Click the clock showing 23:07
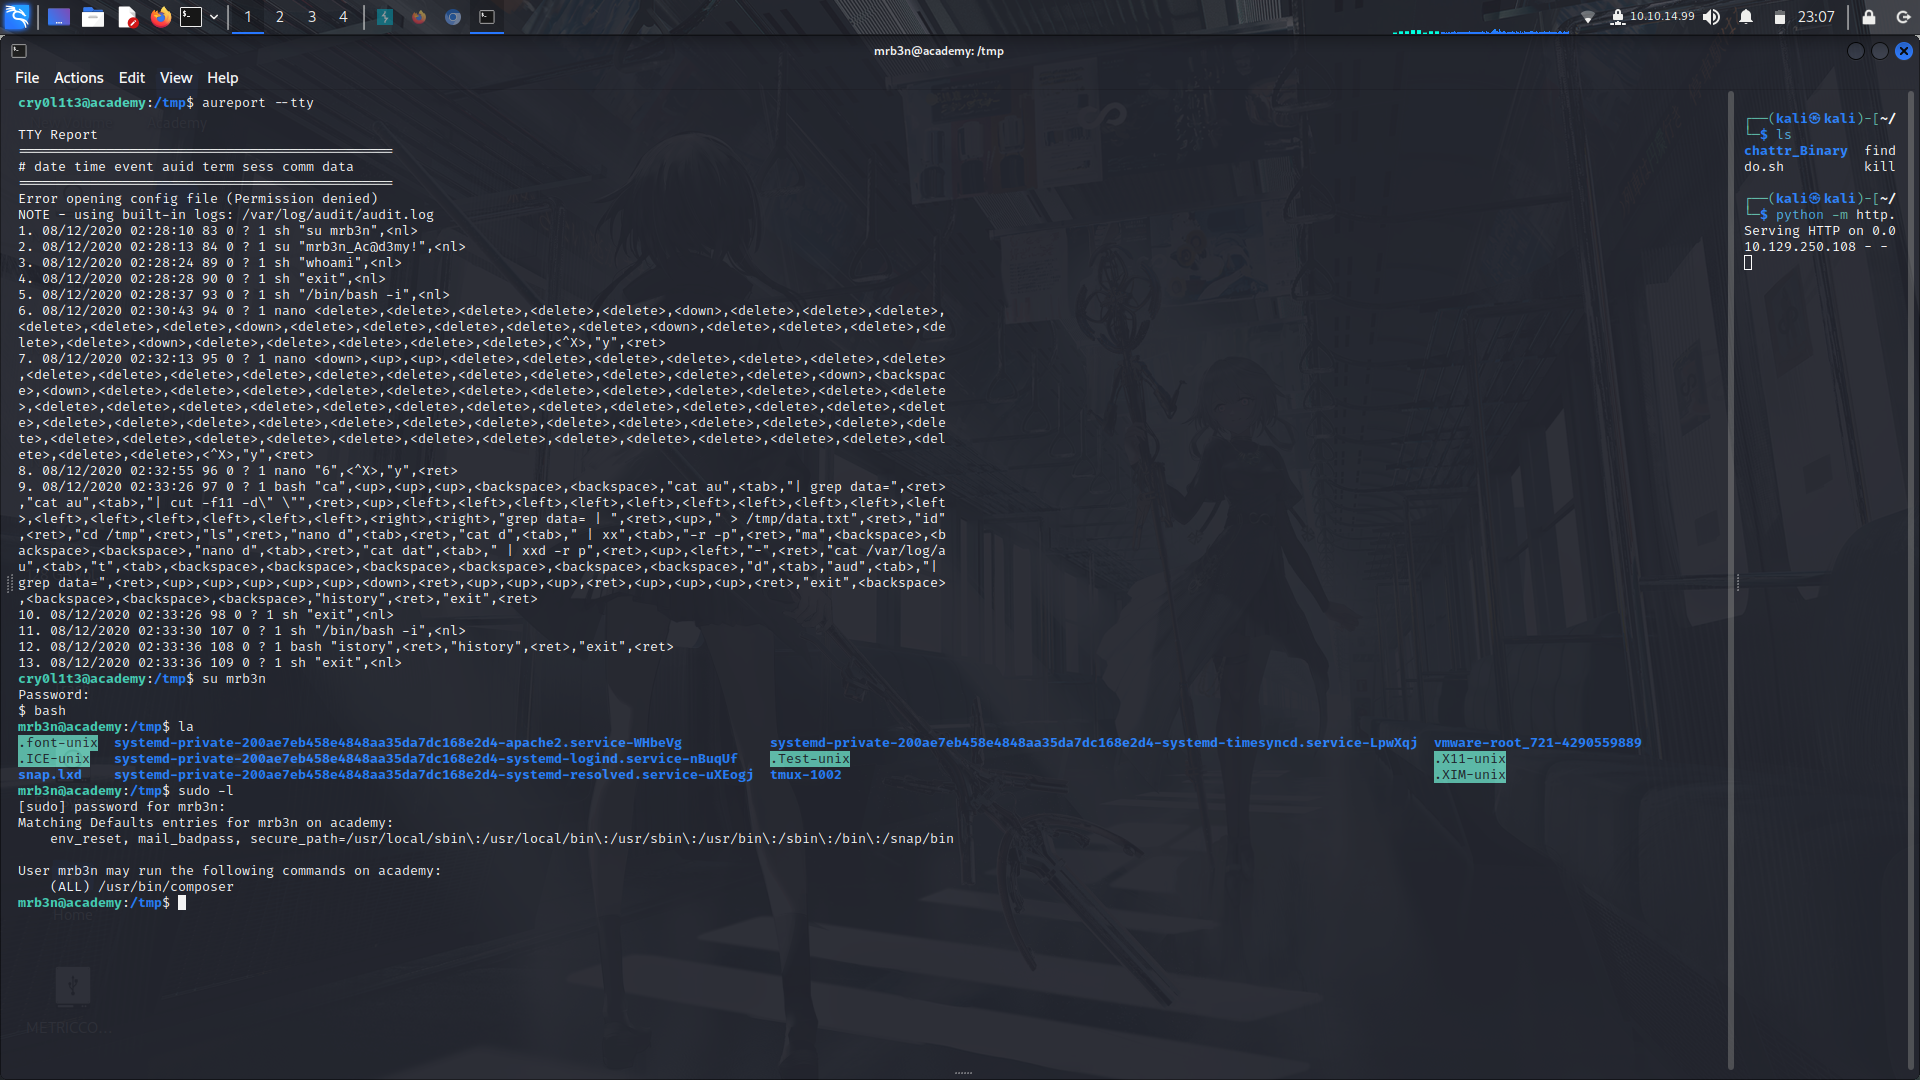Image resolution: width=1920 pixels, height=1080 pixels. pos(1816,16)
